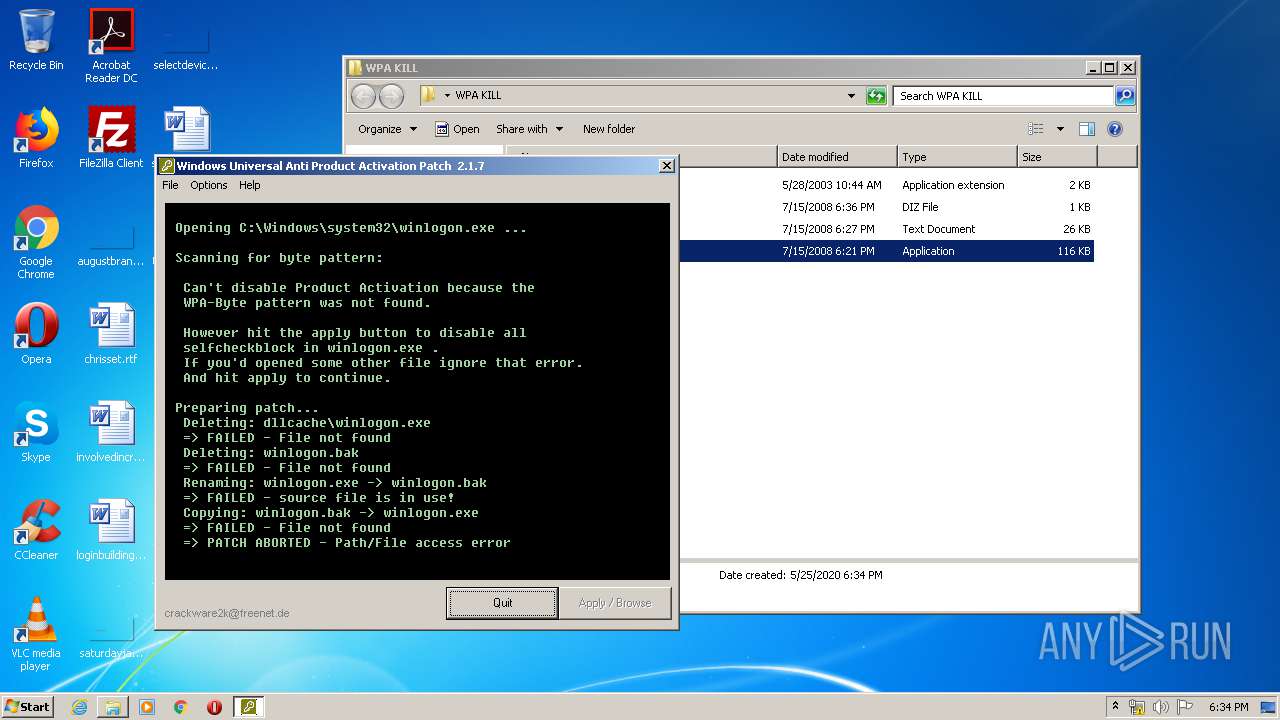Viewport: 1280px width, 720px height.
Task: Open media player taskbar icon
Action: pos(147,707)
